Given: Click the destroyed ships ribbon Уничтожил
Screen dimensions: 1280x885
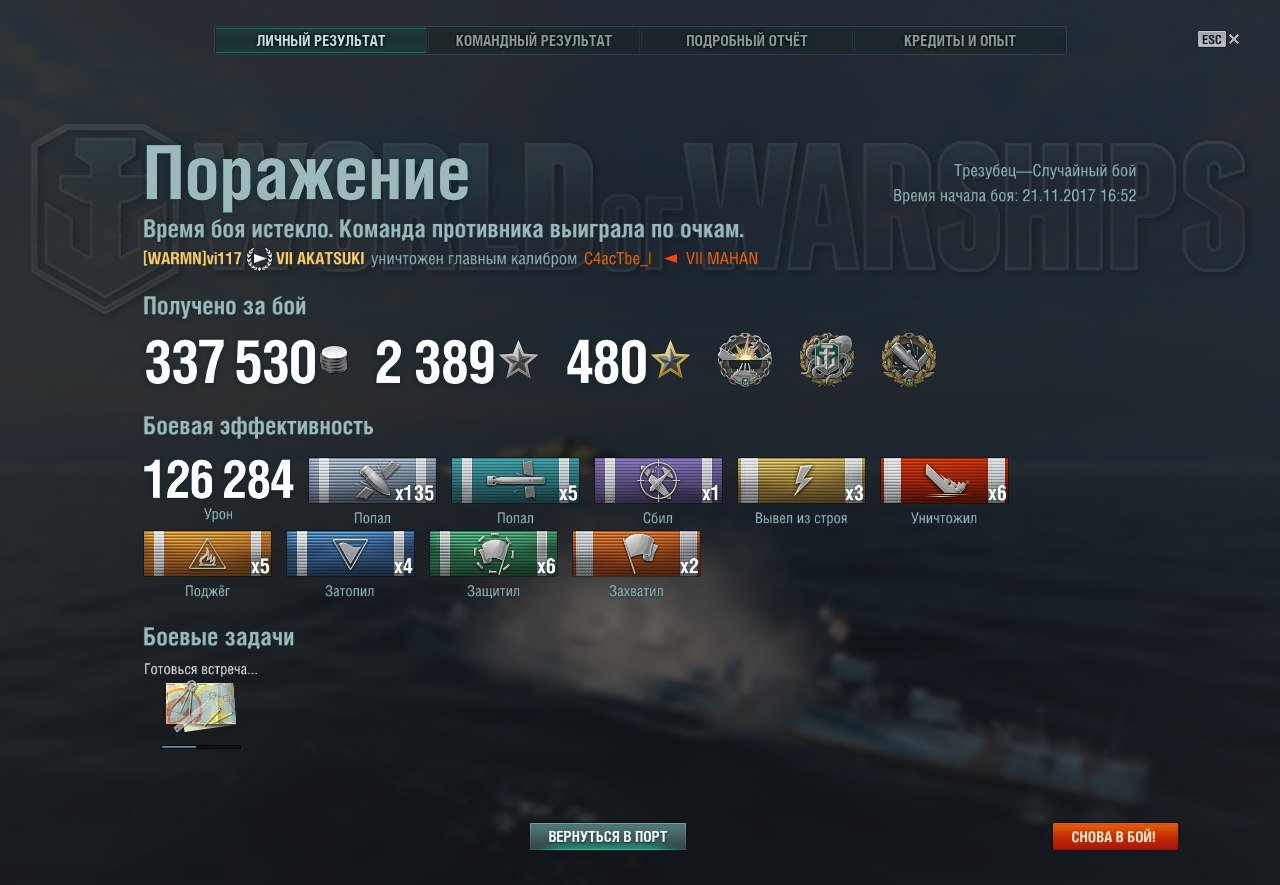Looking at the screenshot, I should 944,480.
